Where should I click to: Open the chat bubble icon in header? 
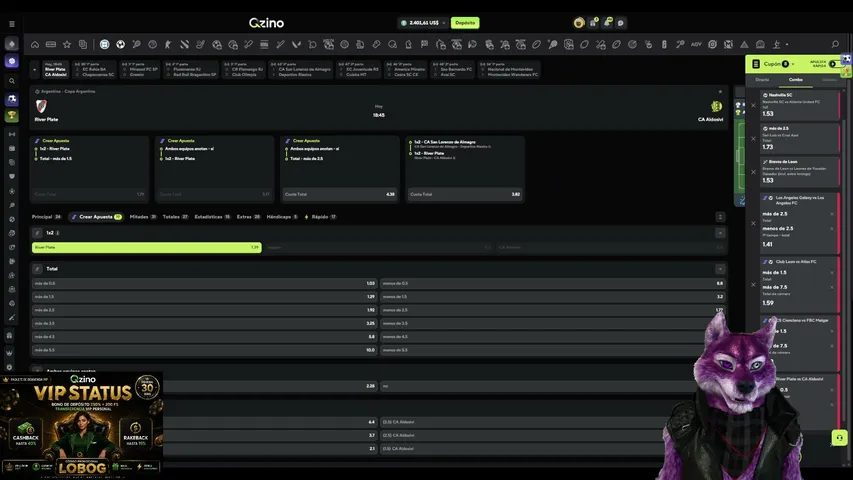point(621,23)
